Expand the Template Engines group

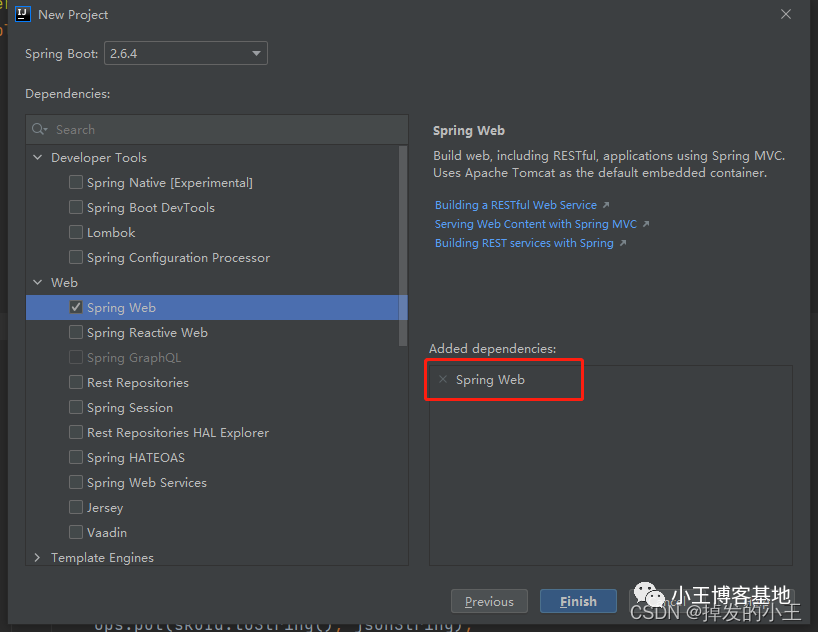coord(38,557)
